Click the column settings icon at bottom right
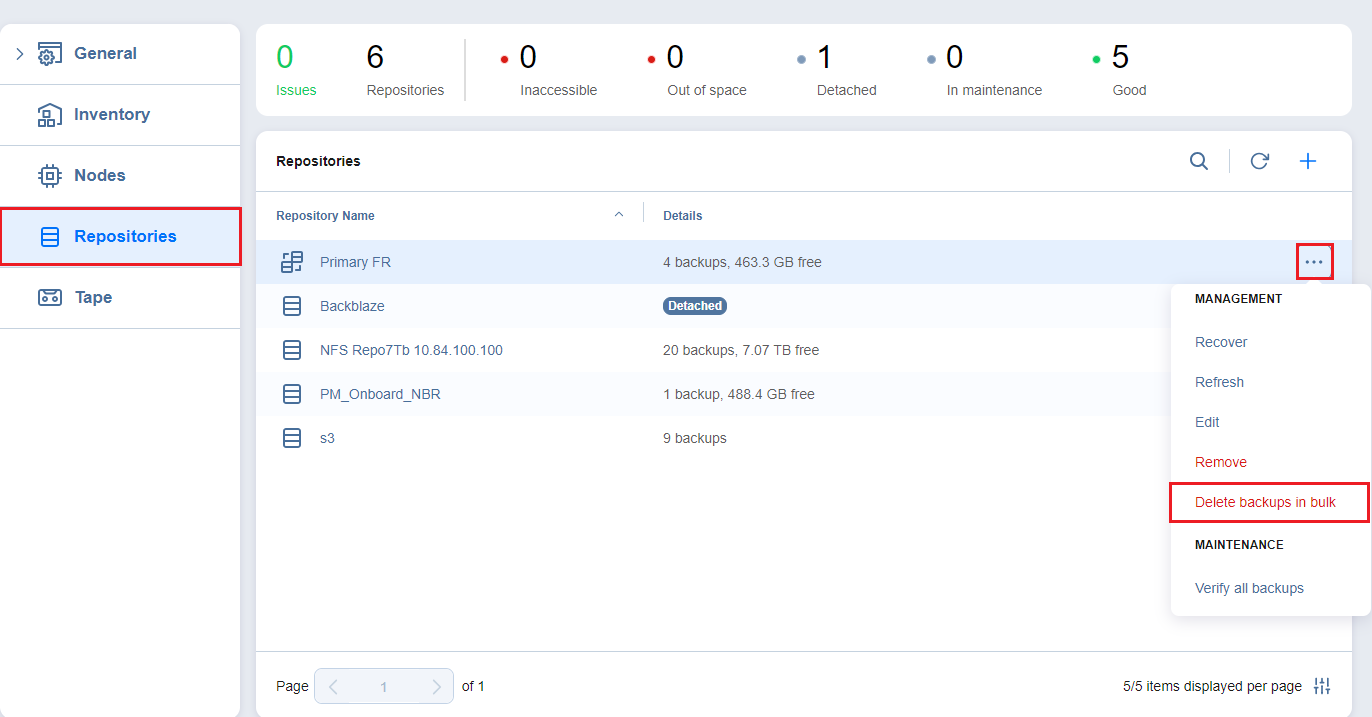The height and width of the screenshot is (717, 1372). tap(1322, 686)
